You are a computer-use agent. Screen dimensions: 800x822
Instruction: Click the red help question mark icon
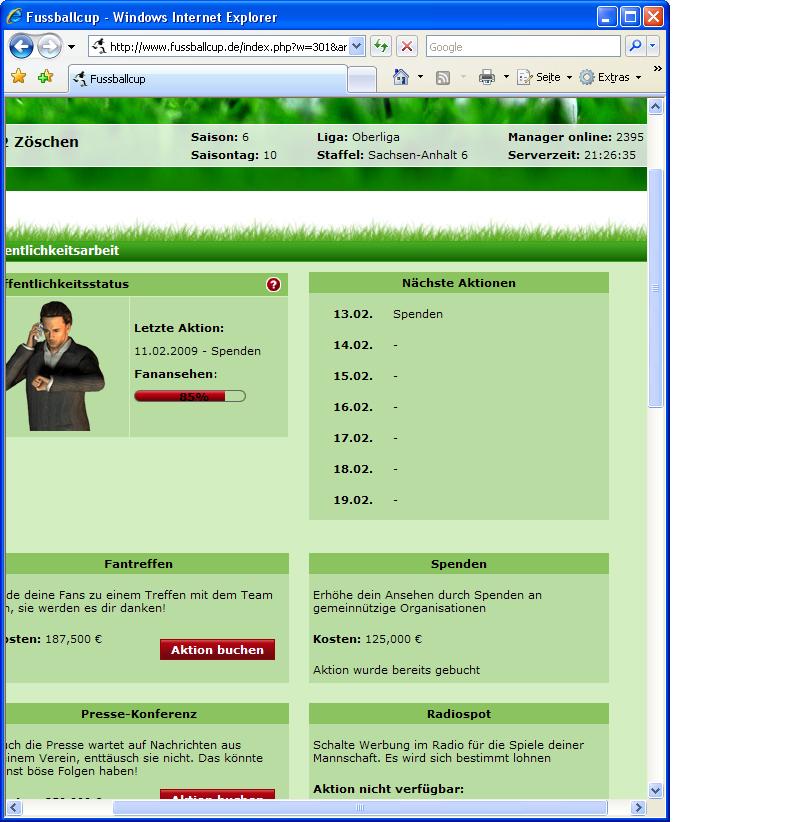[x=274, y=284]
